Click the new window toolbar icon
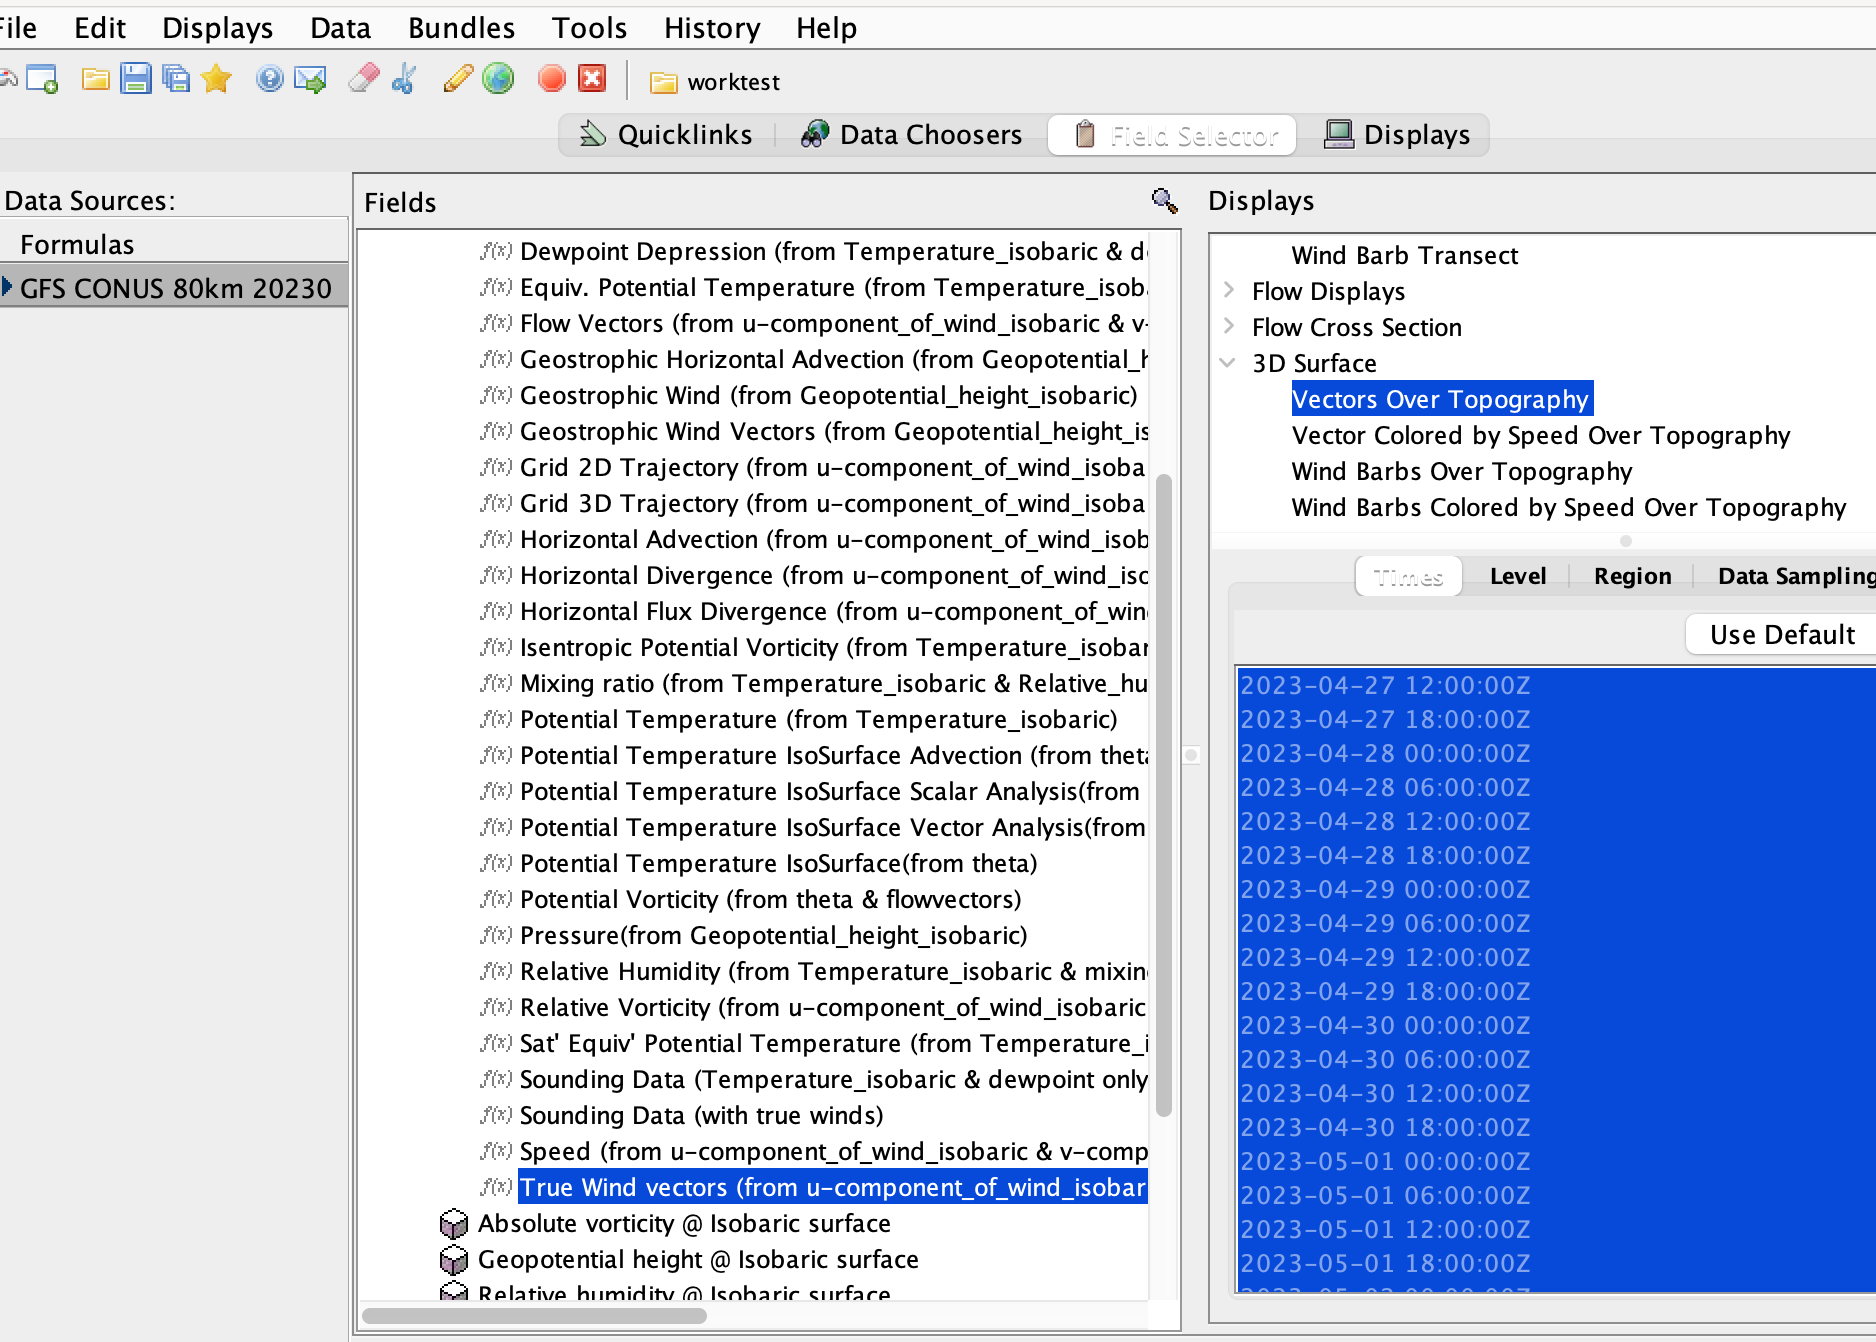This screenshot has height=1342, width=1876. [42, 79]
